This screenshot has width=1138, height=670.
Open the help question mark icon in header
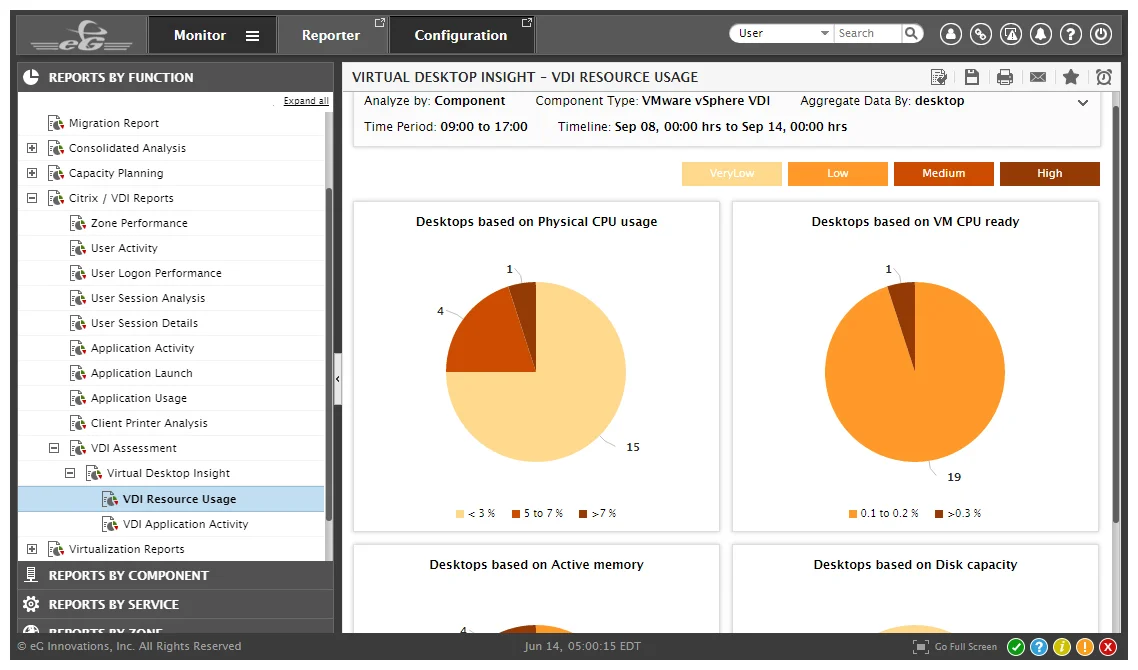(1071, 33)
